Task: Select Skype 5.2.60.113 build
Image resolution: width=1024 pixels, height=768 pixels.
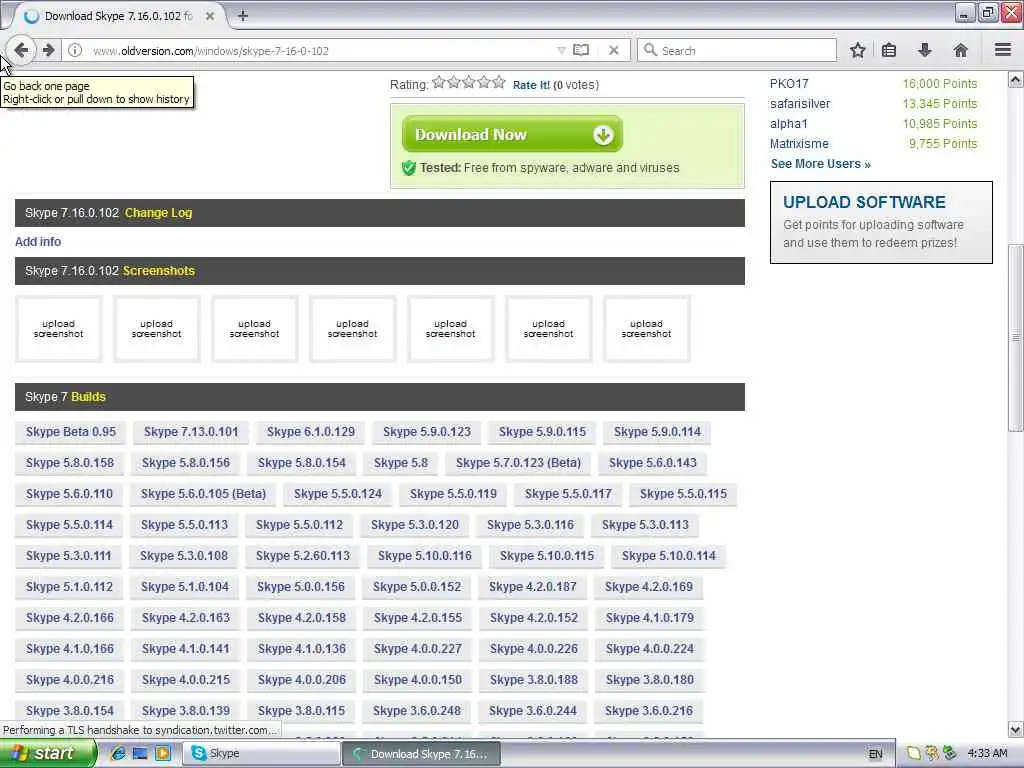Action: tap(303, 556)
